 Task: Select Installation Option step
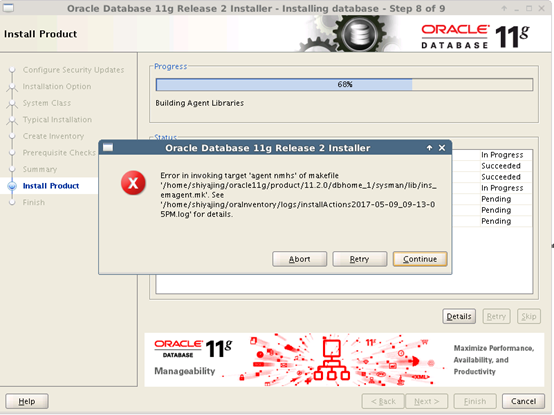tap(57, 87)
